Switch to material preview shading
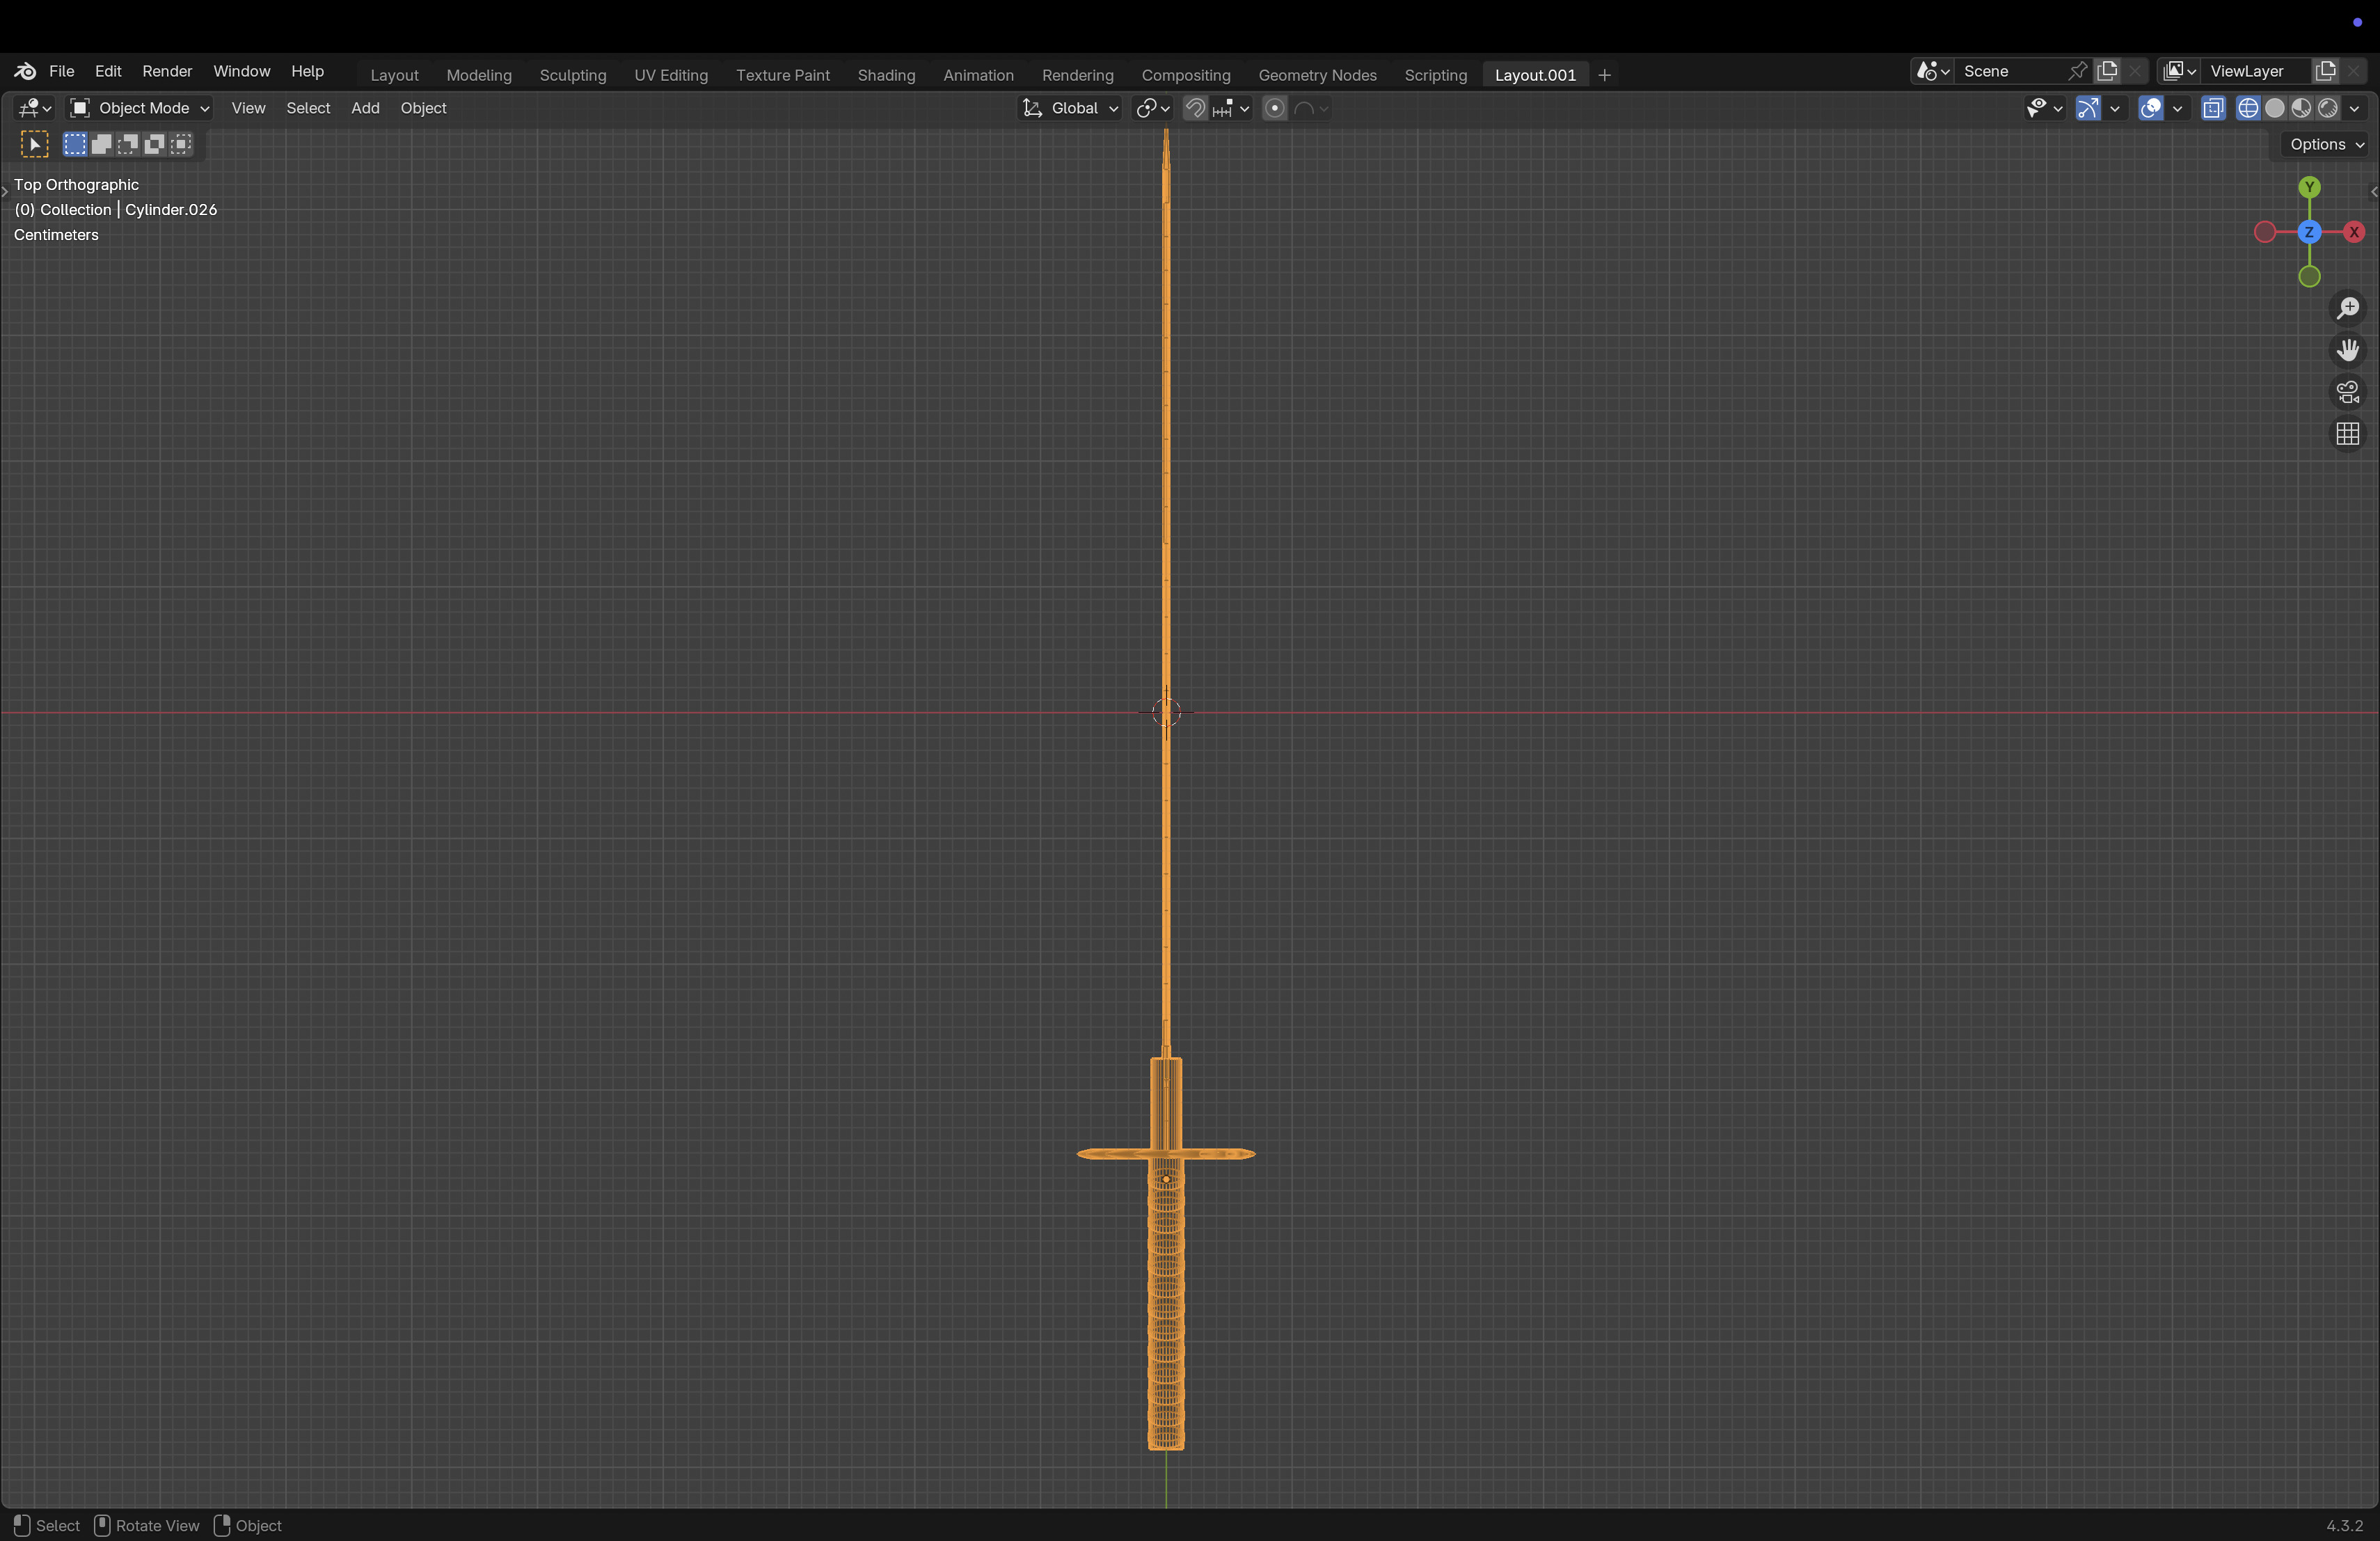The width and height of the screenshot is (2380, 1541). tap(2301, 108)
